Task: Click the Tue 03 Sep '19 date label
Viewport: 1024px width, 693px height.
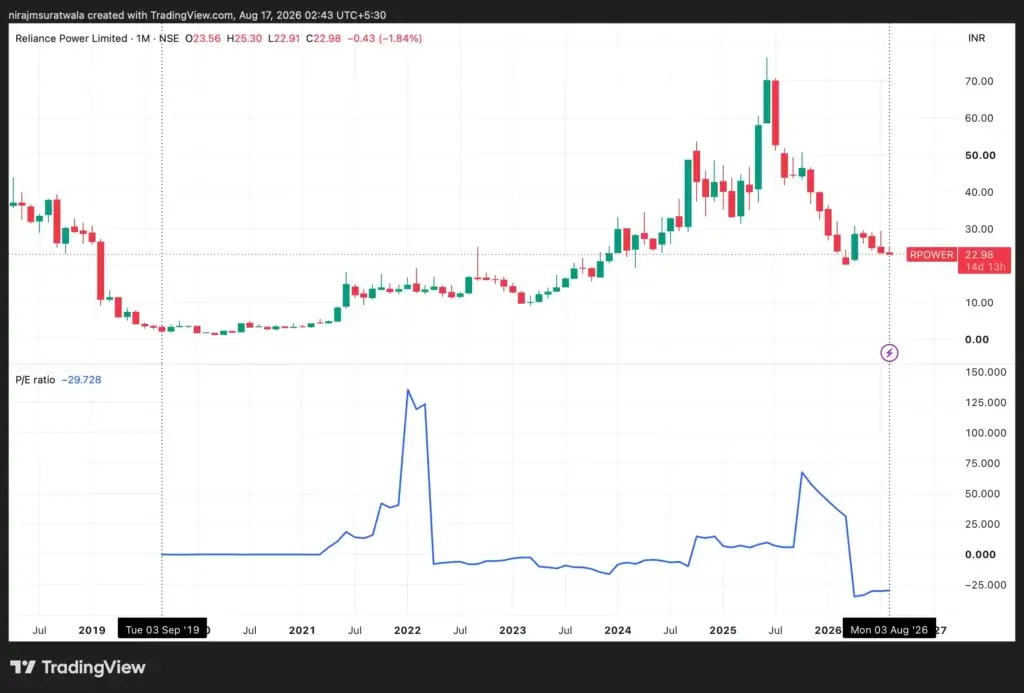Action: pos(162,630)
